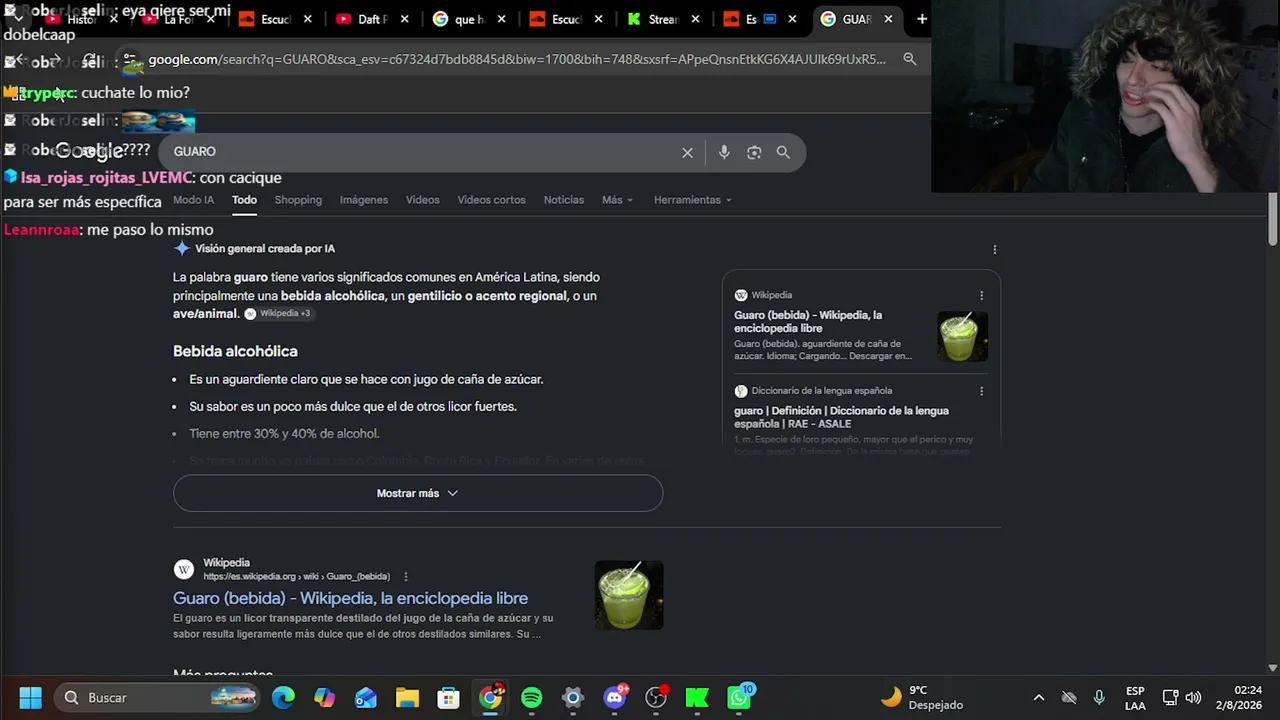The image size is (1280, 720).
Task: Switch to Videos cortos results
Action: coord(491,200)
